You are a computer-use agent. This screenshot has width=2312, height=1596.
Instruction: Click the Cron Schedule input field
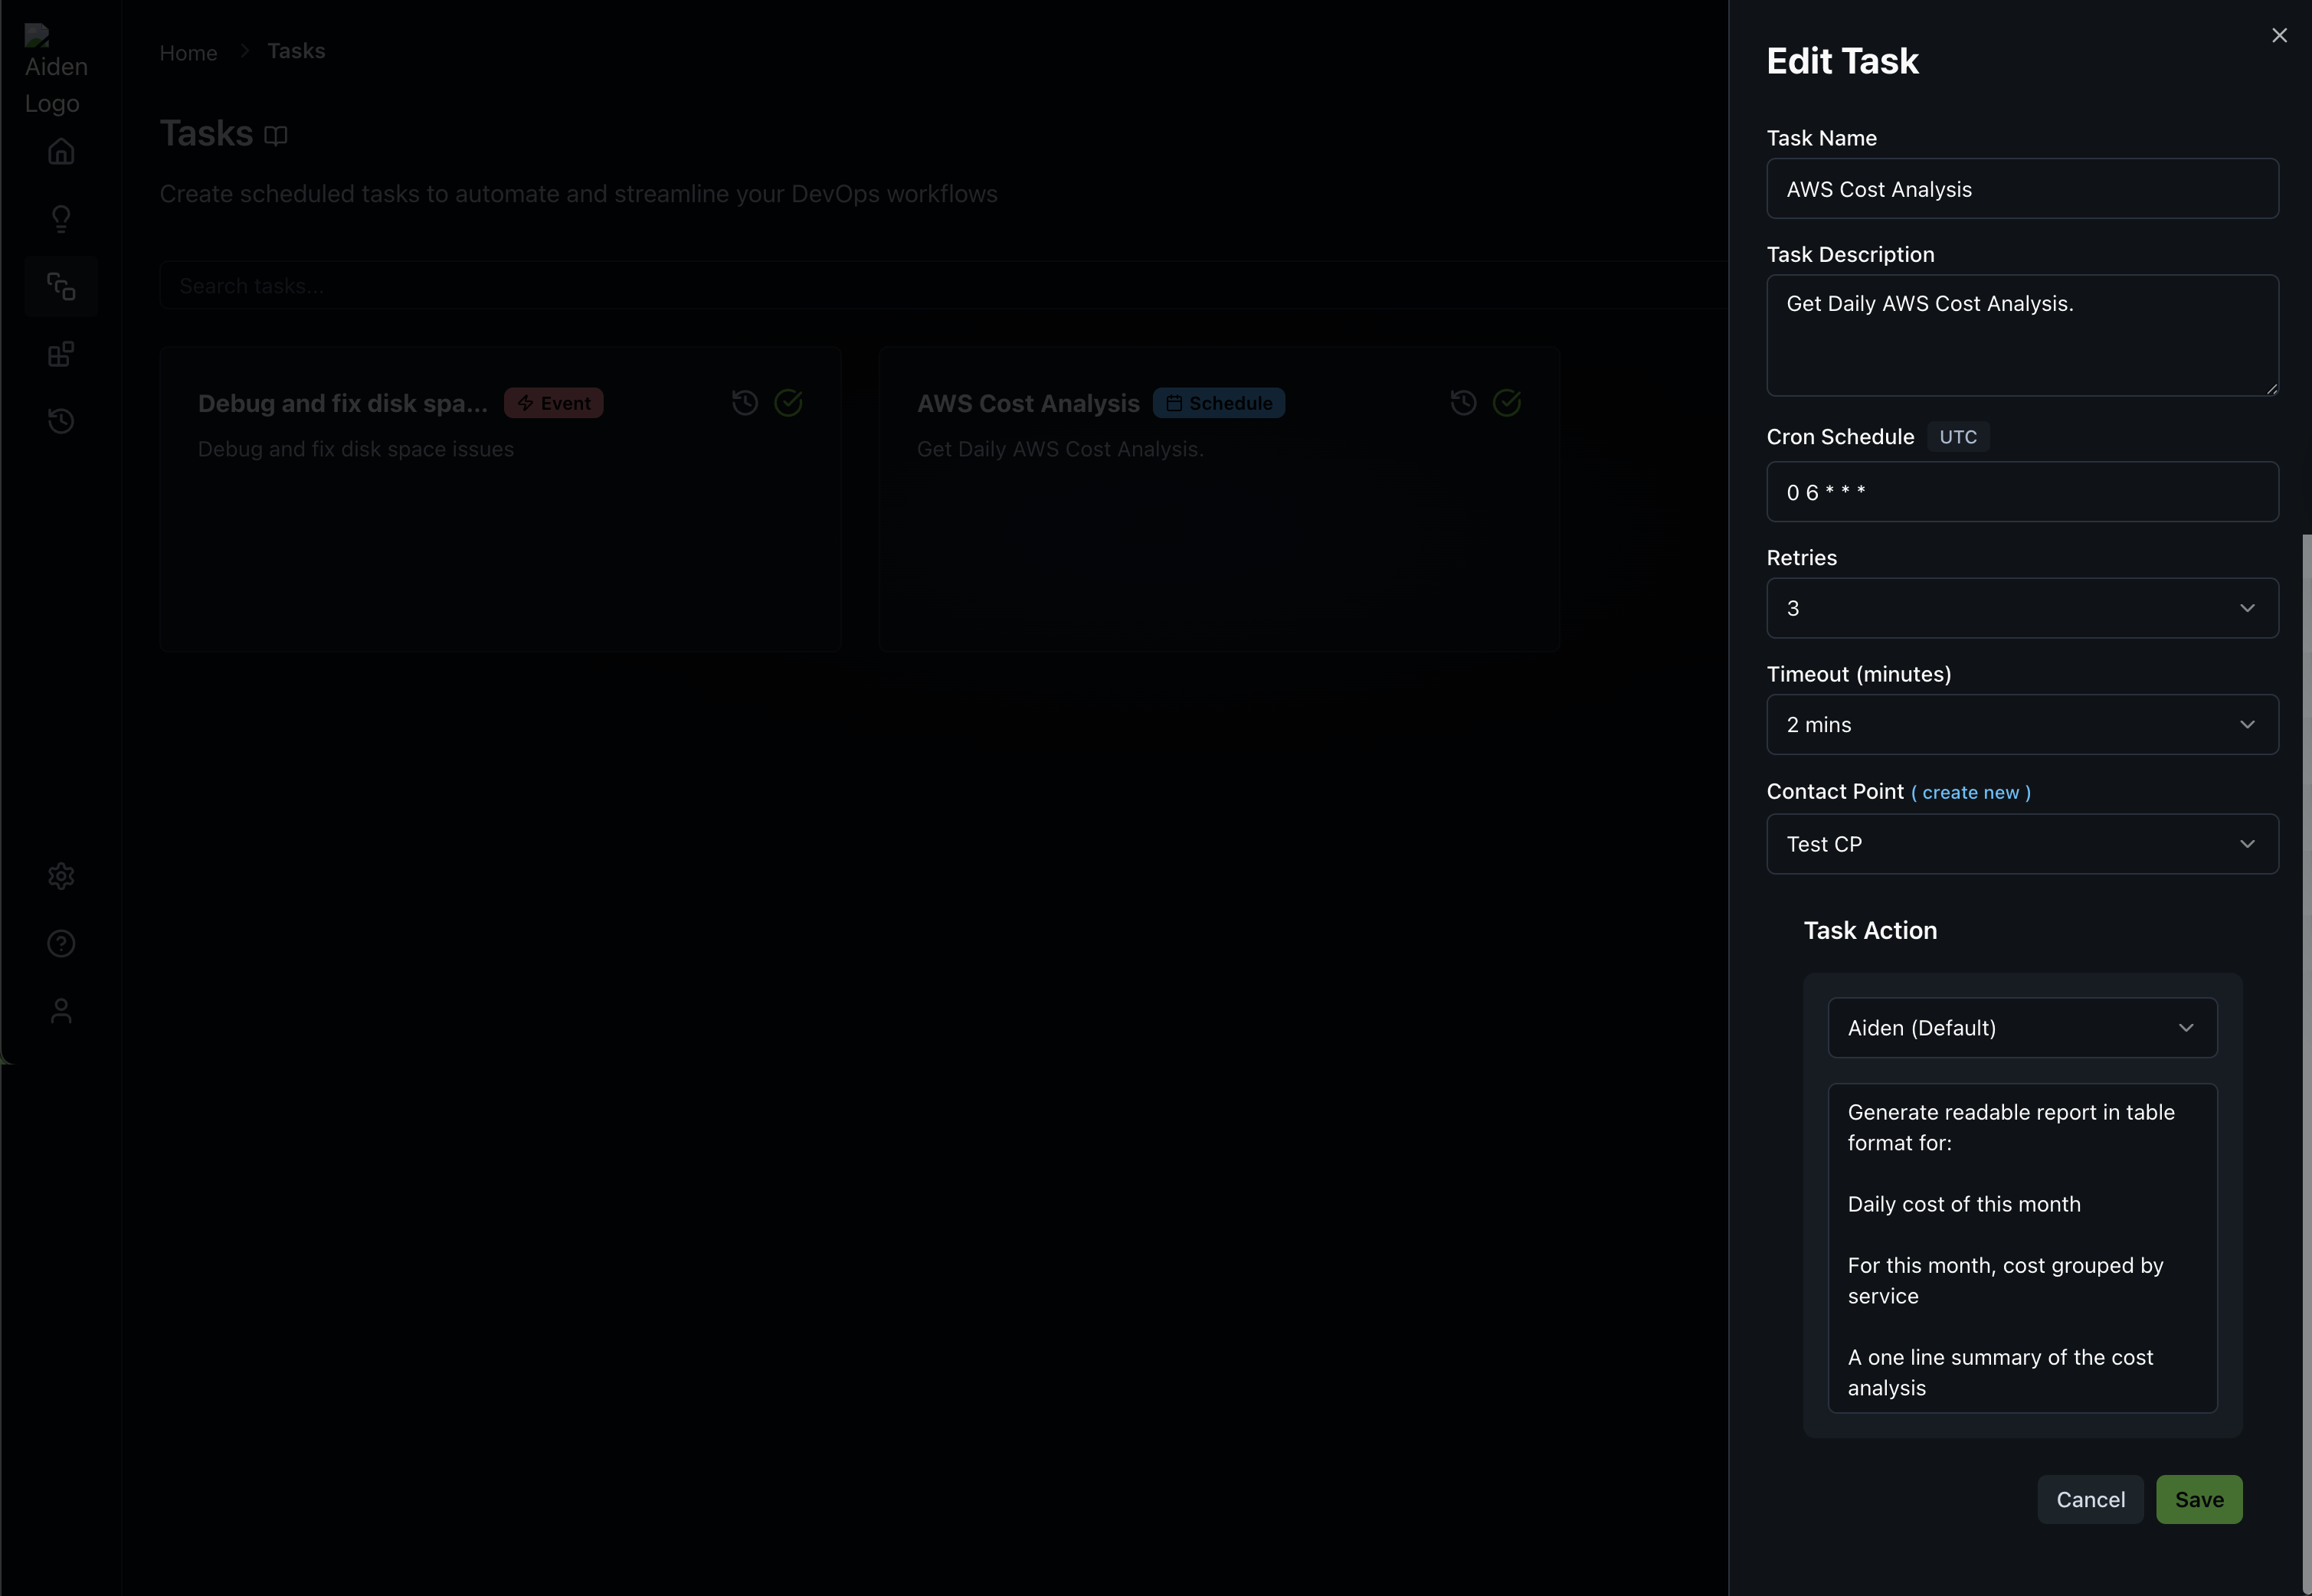pyautogui.click(x=2022, y=492)
